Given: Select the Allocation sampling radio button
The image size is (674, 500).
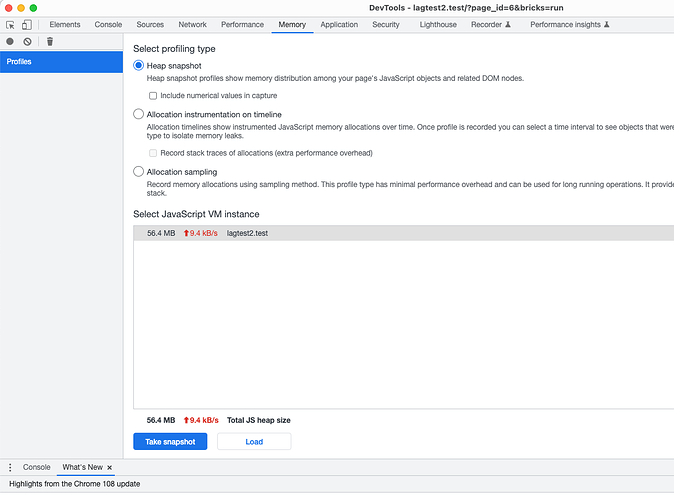Looking at the screenshot, I should point(139,172).
